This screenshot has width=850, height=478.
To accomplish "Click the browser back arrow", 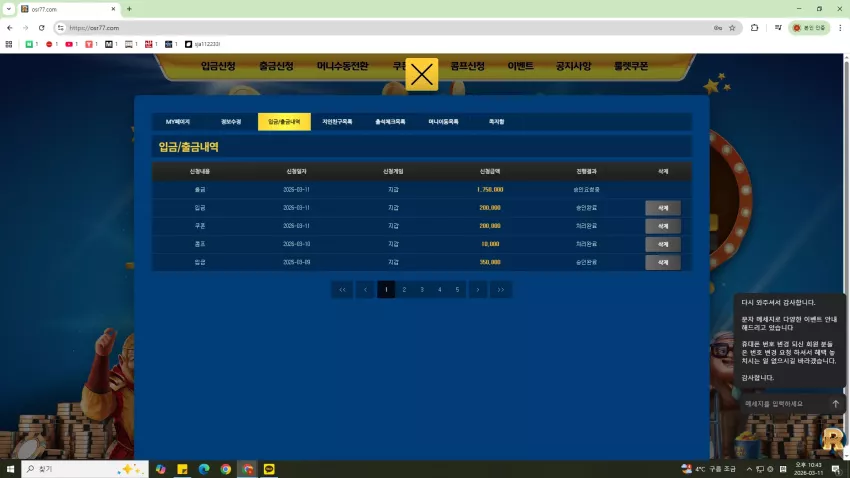I will [x=10, y=28].
